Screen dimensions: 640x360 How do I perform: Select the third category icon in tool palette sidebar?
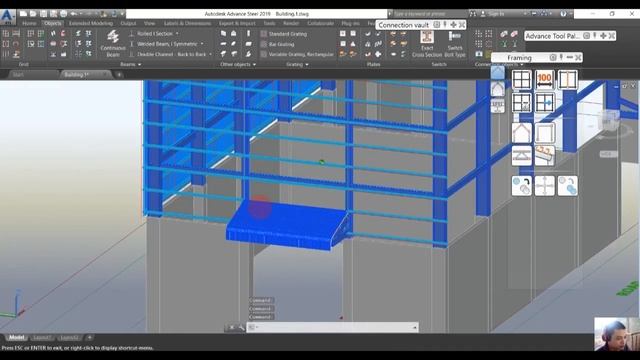coord(498,106)
